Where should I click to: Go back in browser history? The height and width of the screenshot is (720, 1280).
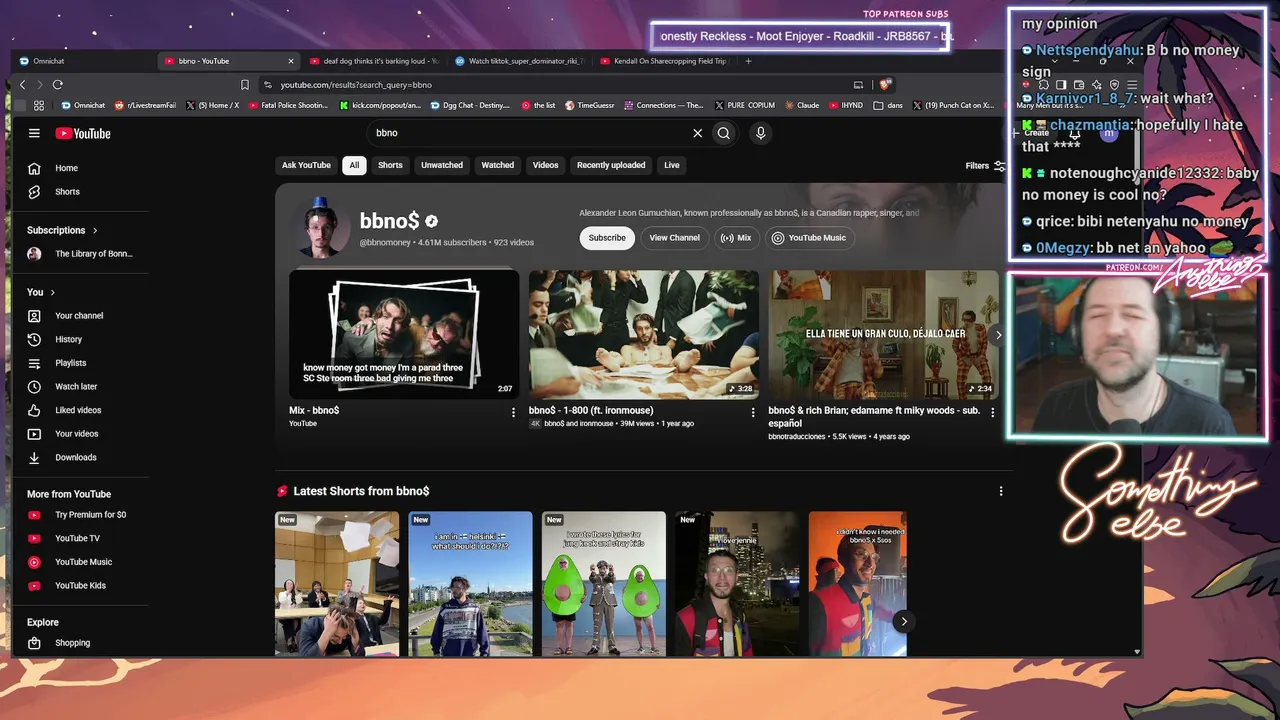point(23,85)
